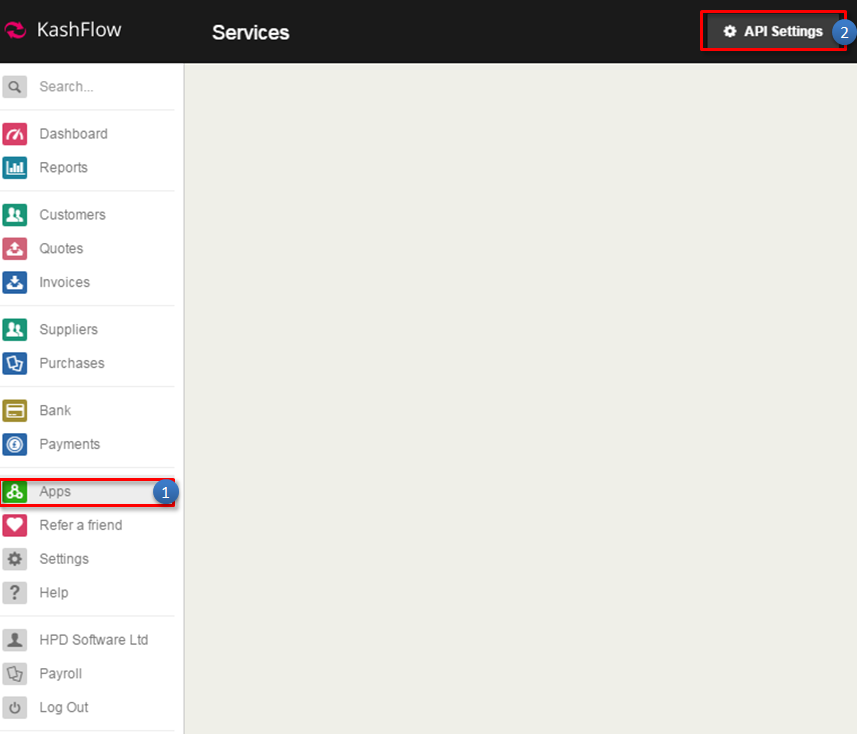Screen dimensions: 857x734
Task: Click Log Out link
Action: pyautogui.click(x=63, y=708)
